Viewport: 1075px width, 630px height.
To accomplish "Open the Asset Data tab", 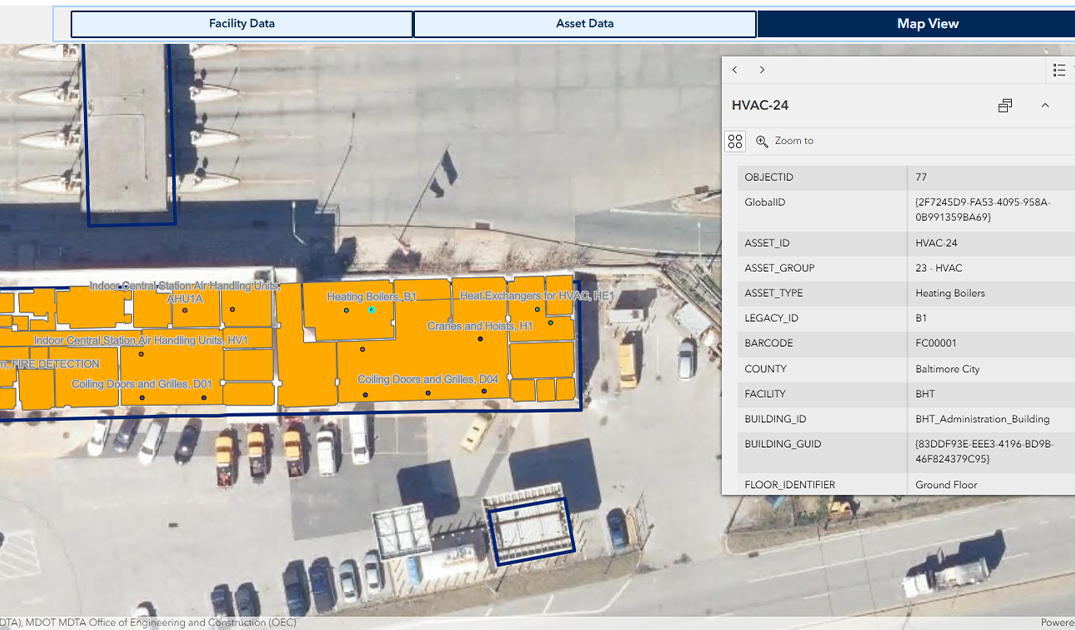I will [585, 24].
